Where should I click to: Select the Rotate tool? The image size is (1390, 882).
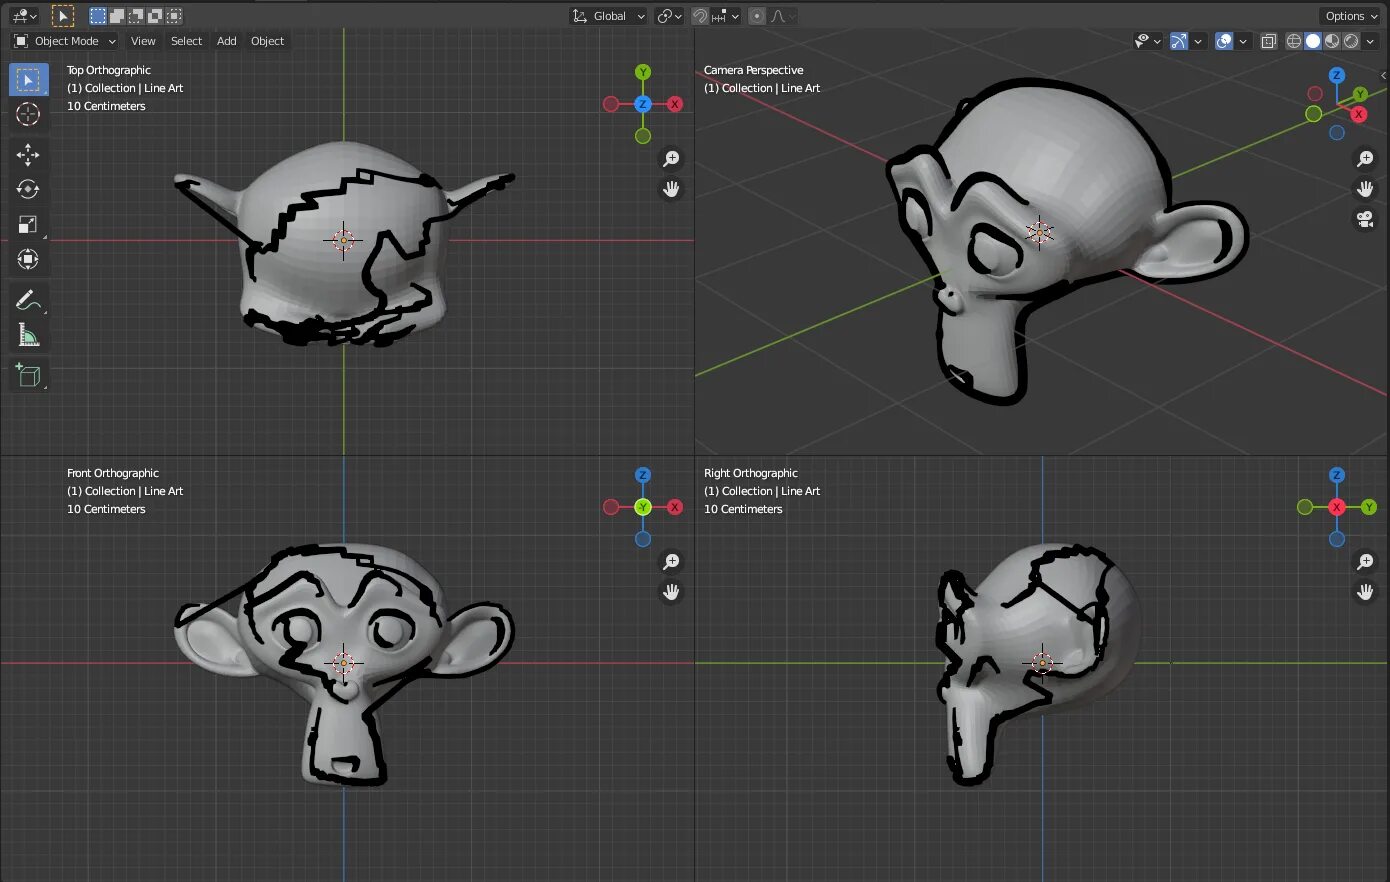(x=28, y=189)
